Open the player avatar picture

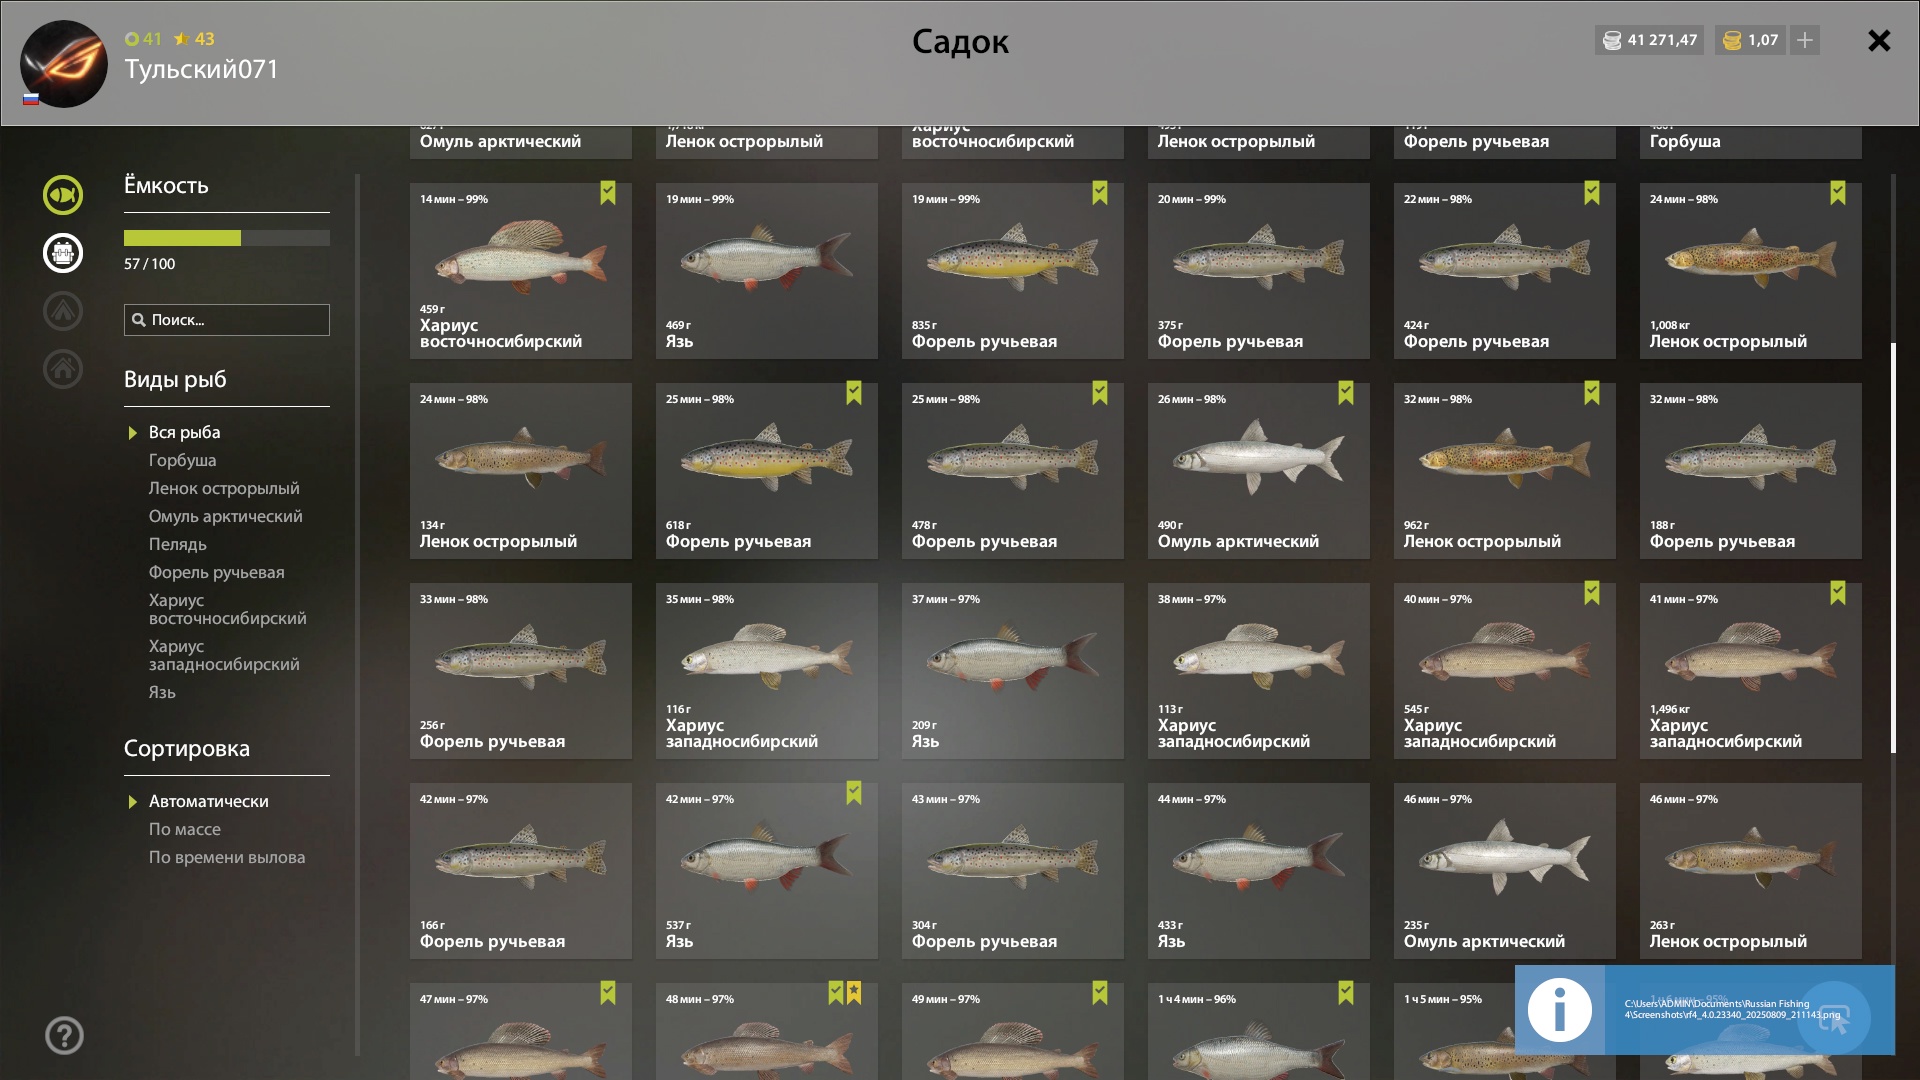pos(64,64)
